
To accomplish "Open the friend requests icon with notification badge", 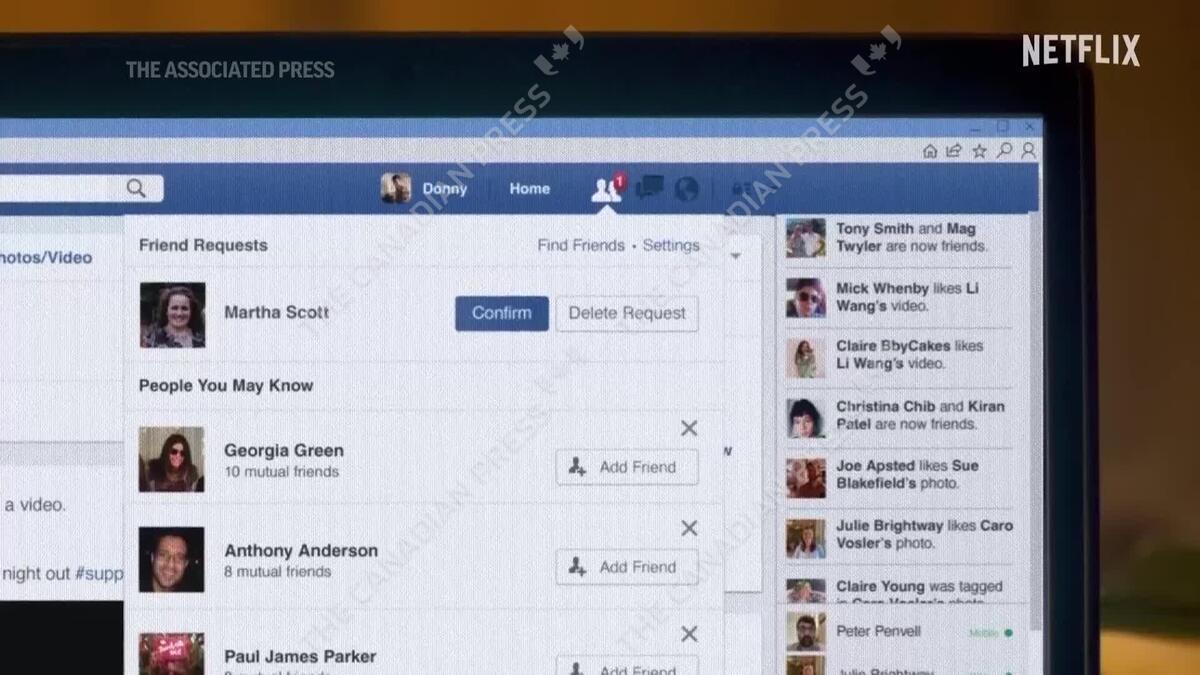I will pos(607,188).
